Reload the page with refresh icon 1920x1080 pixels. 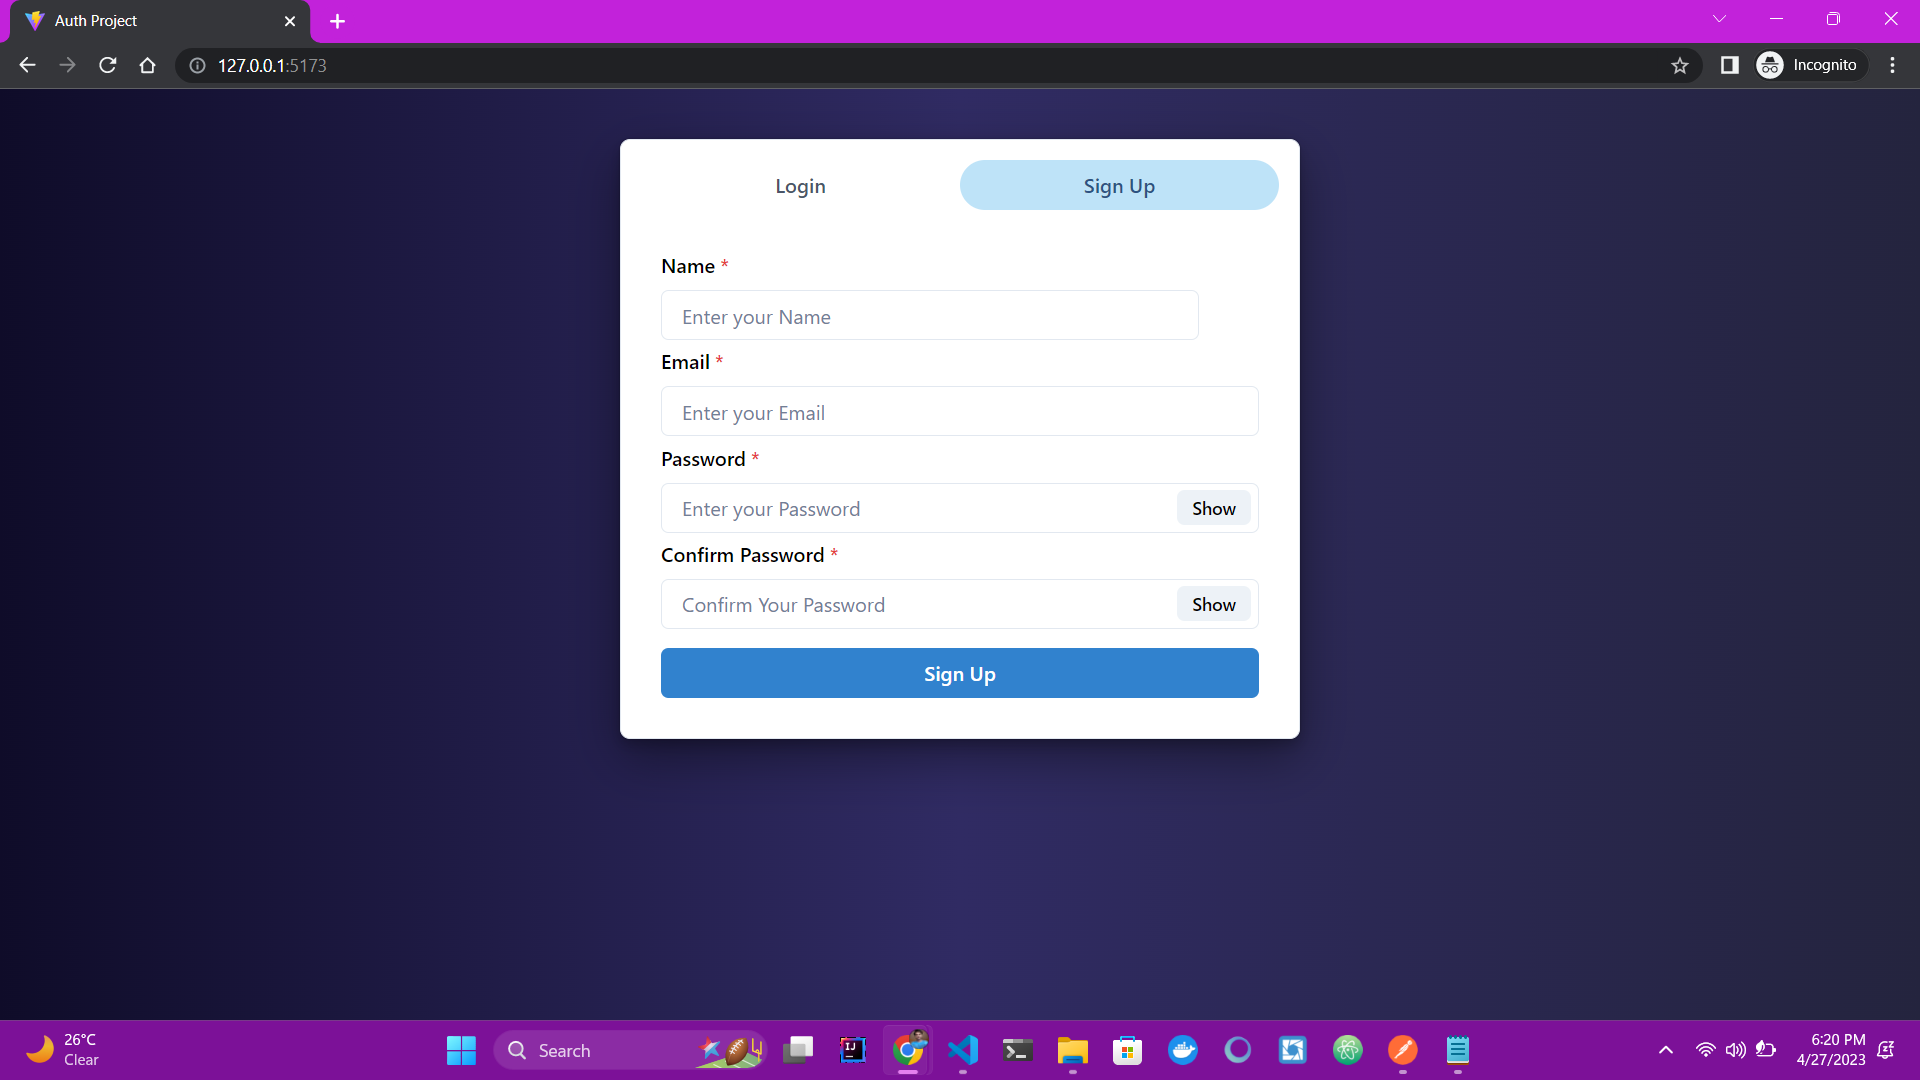(108, 65)
